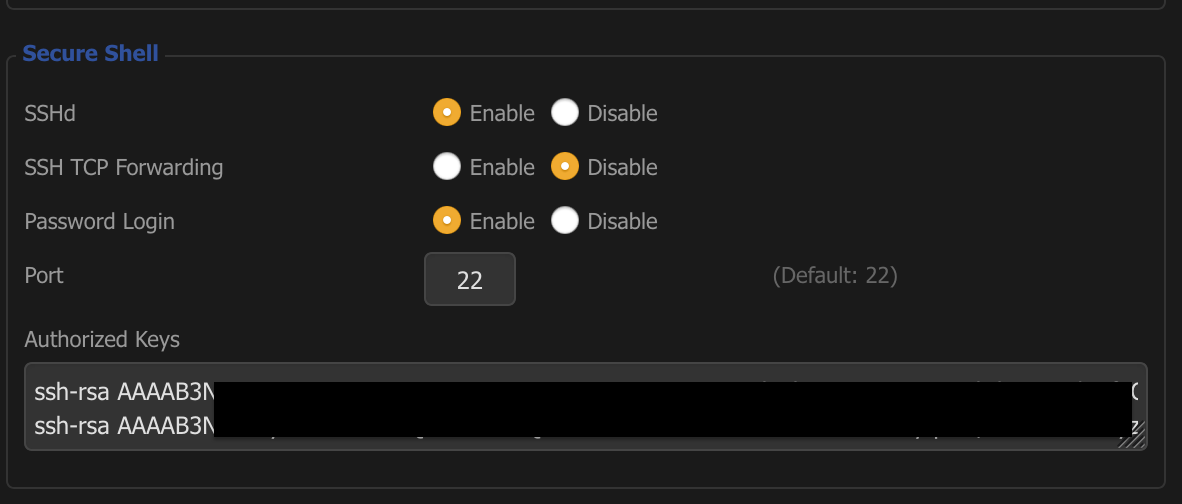Select the SSHd Disable radio button
The height and width of the screenshot is (504, 1182).
click(x=565, y=113)
